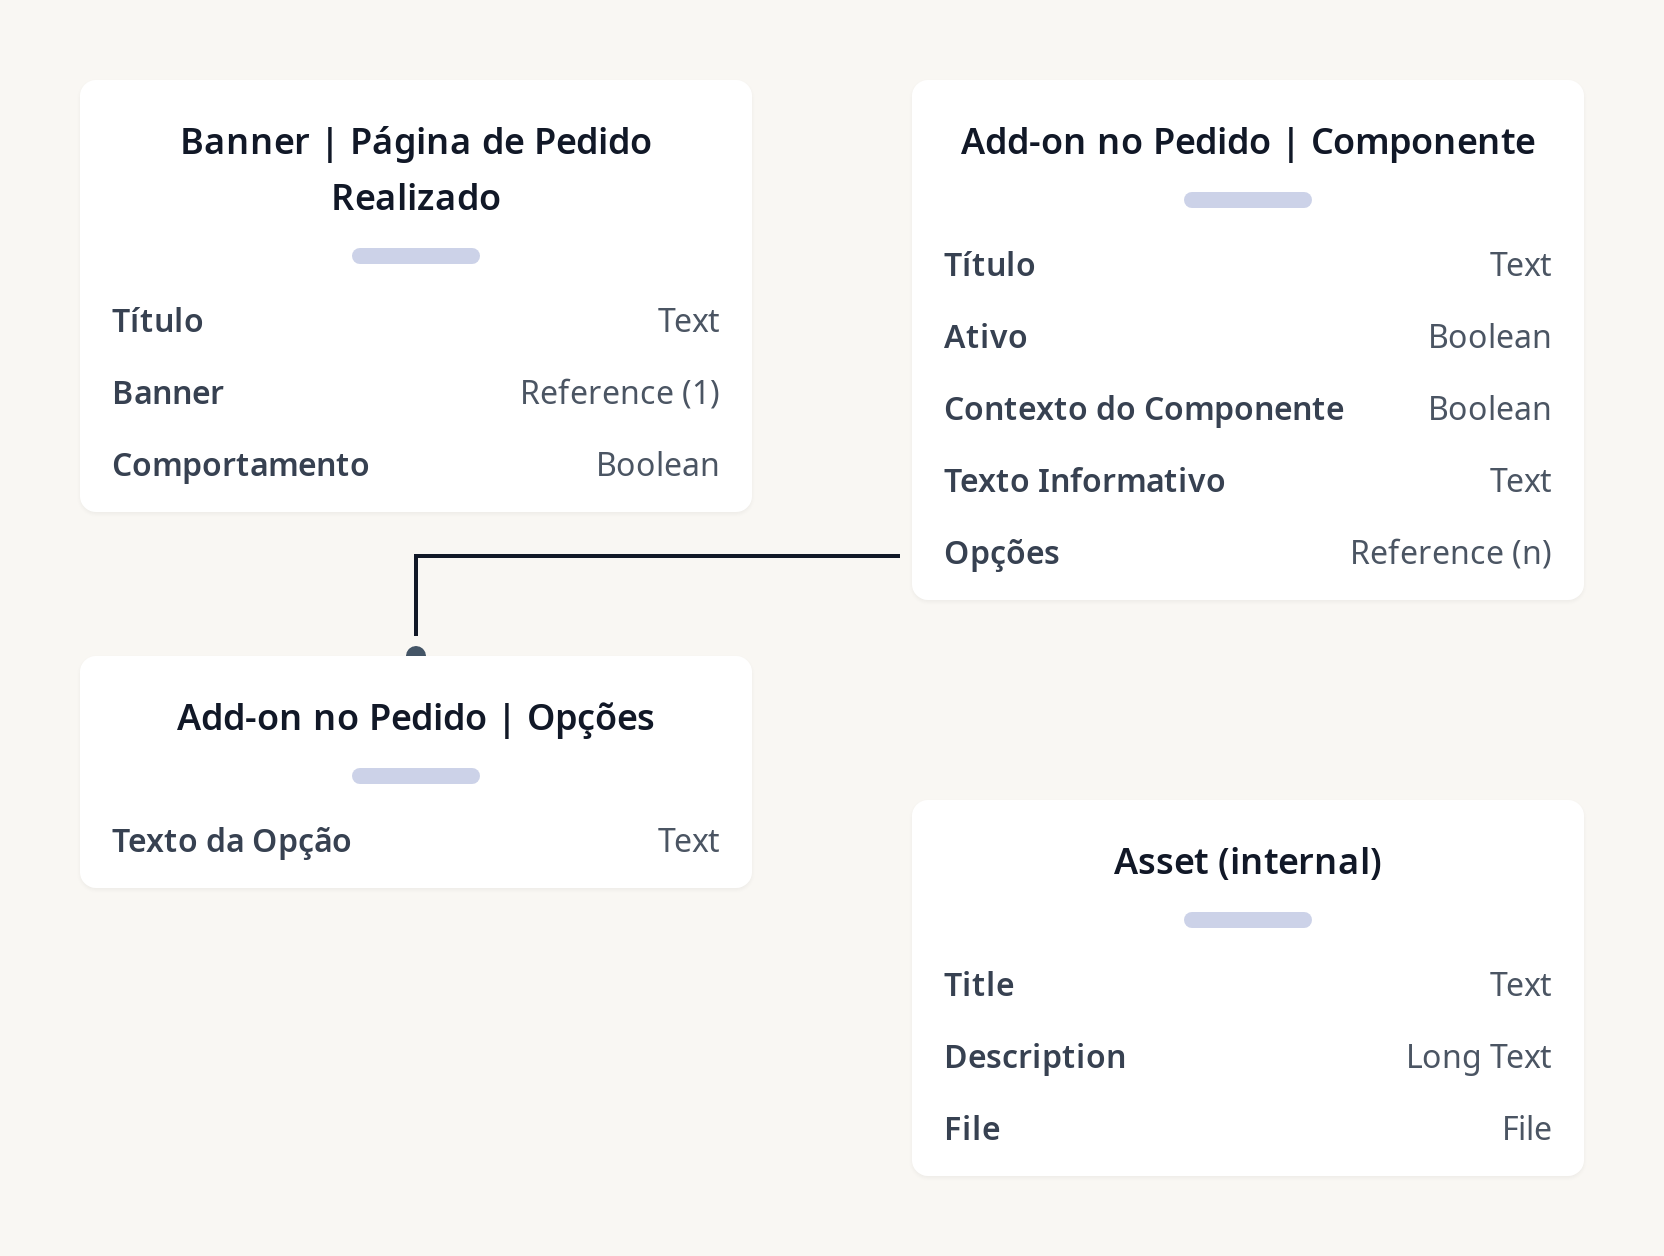Click the 'Ativo' boolean field
1664x1256 pixels.
coord(985,337)
